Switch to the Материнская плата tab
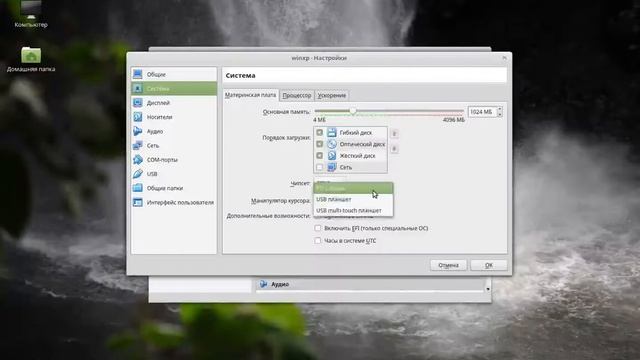 [x=251, y=95]
